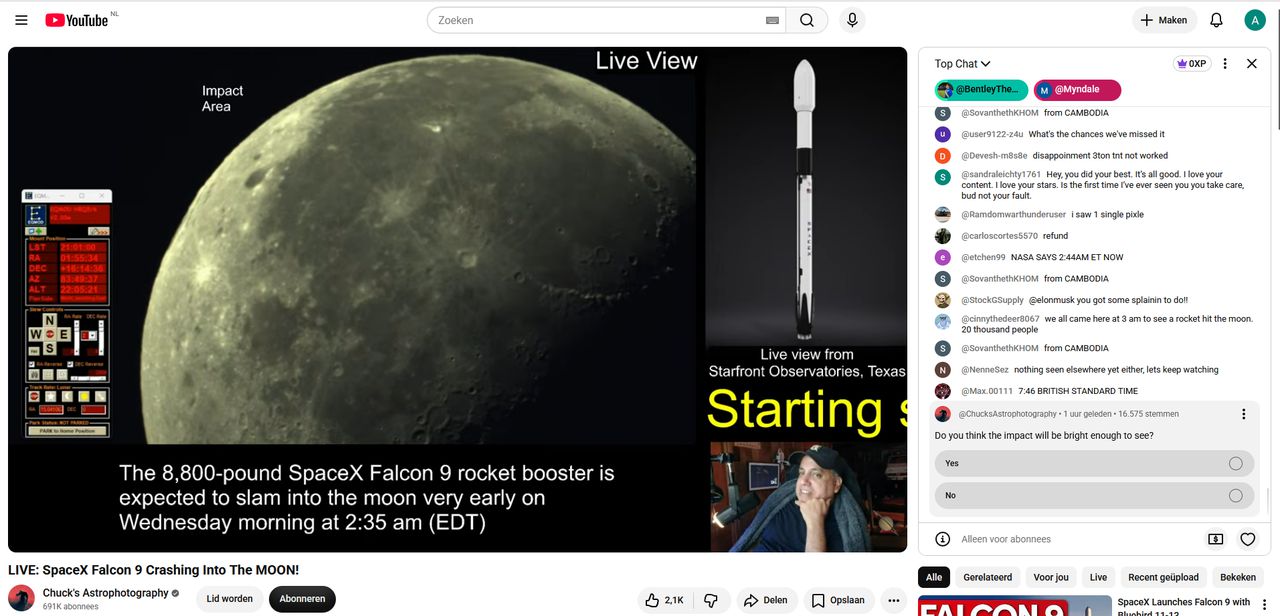Select the Live filter chip
Image resolution: width=1280 pixels, height=616 pixels.
click(1098, 577)
